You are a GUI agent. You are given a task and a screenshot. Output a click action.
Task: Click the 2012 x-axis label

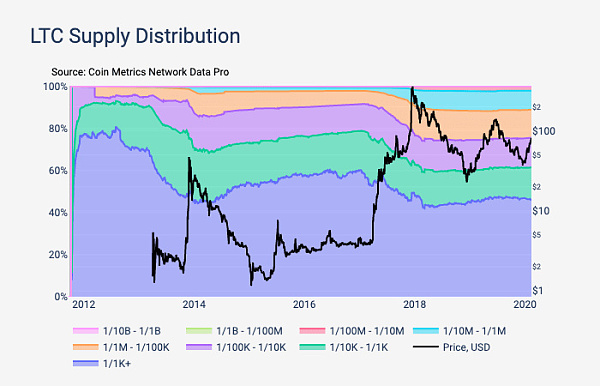84,305
